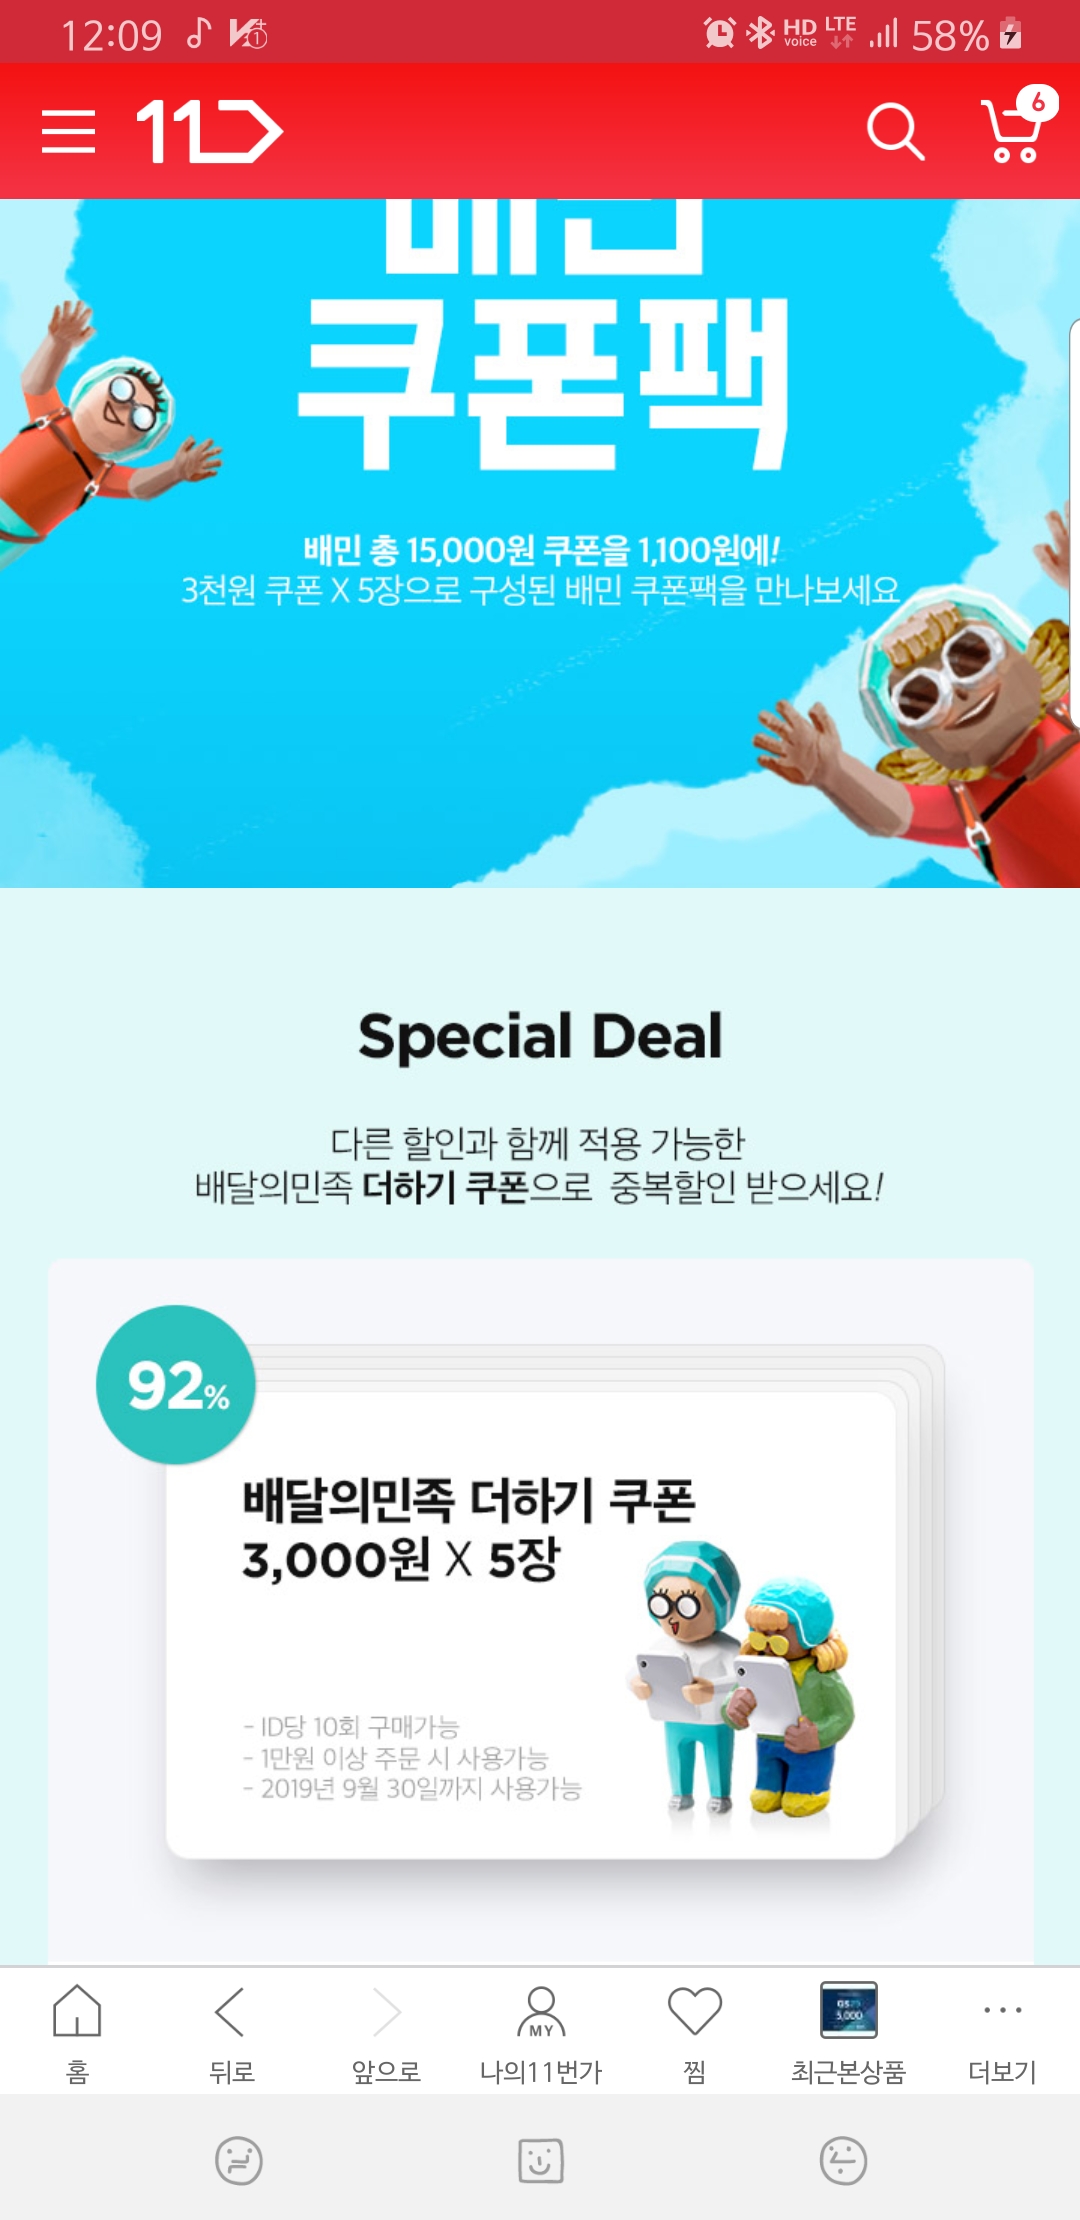This screenshot has height=2220, width=1080.
Task: Open the hamburger menu
Action: click(68, 131)
